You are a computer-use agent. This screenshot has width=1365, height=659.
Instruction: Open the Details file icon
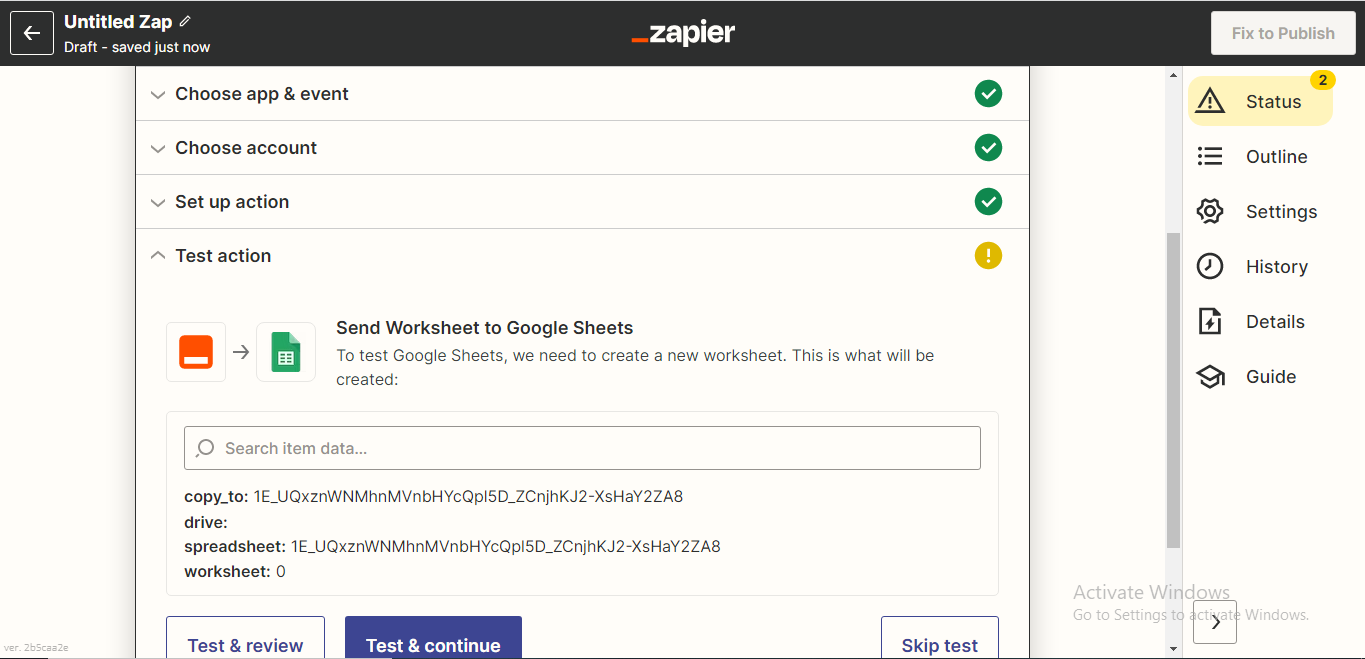point(1210,321)
